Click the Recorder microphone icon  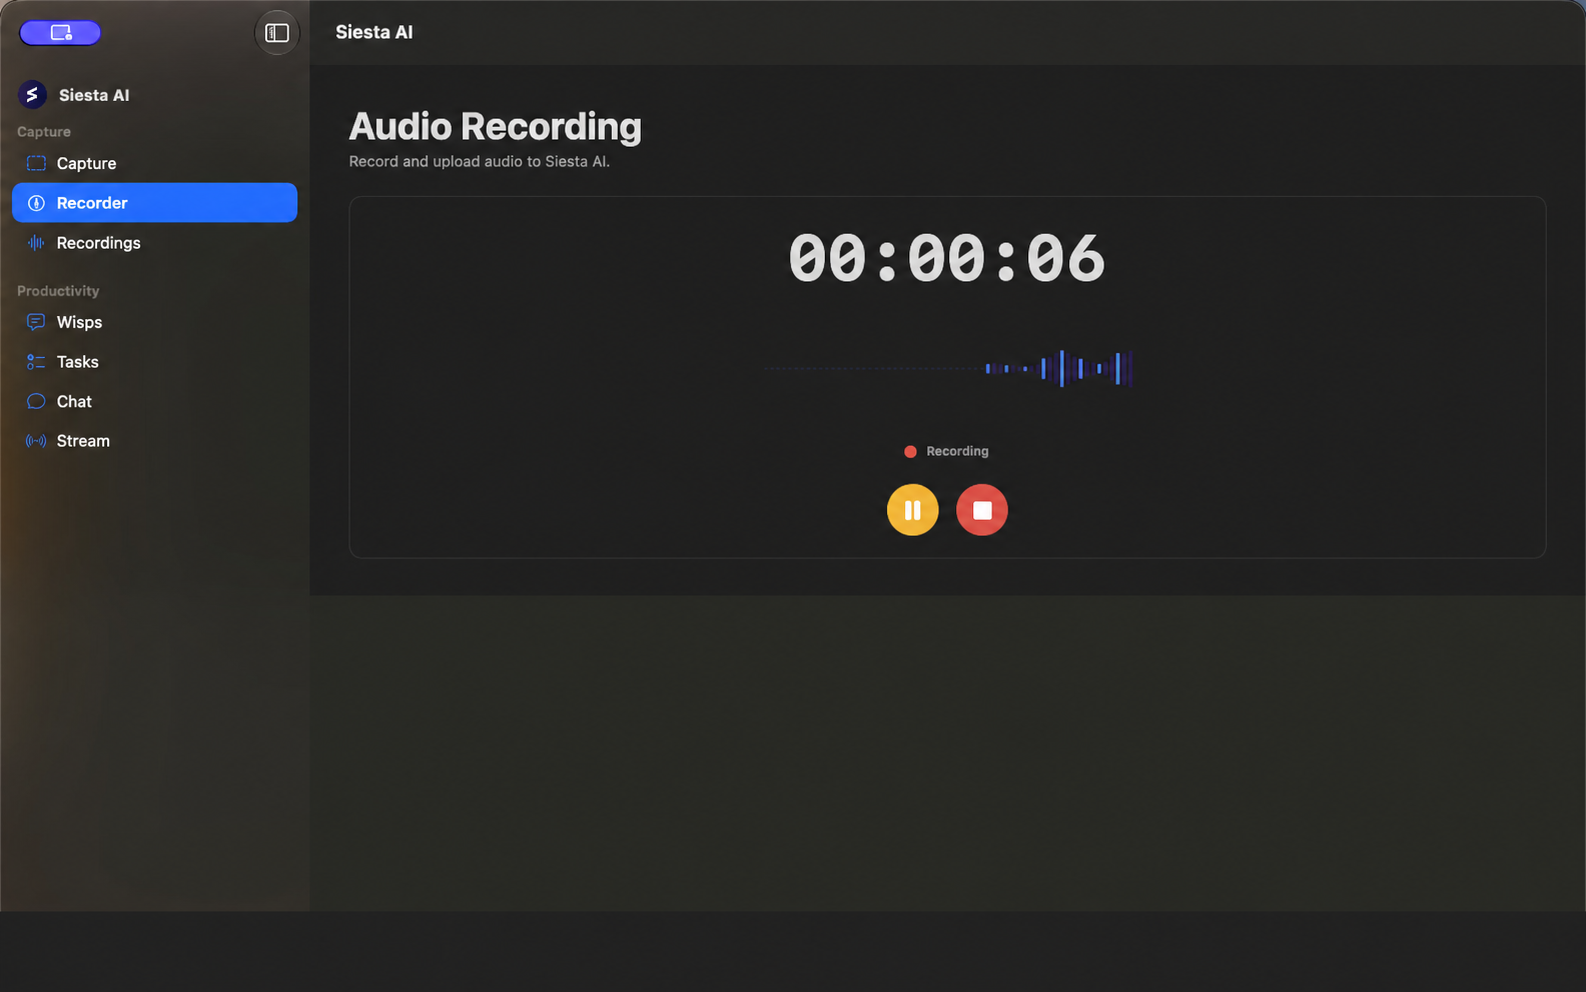pos(36,203)
